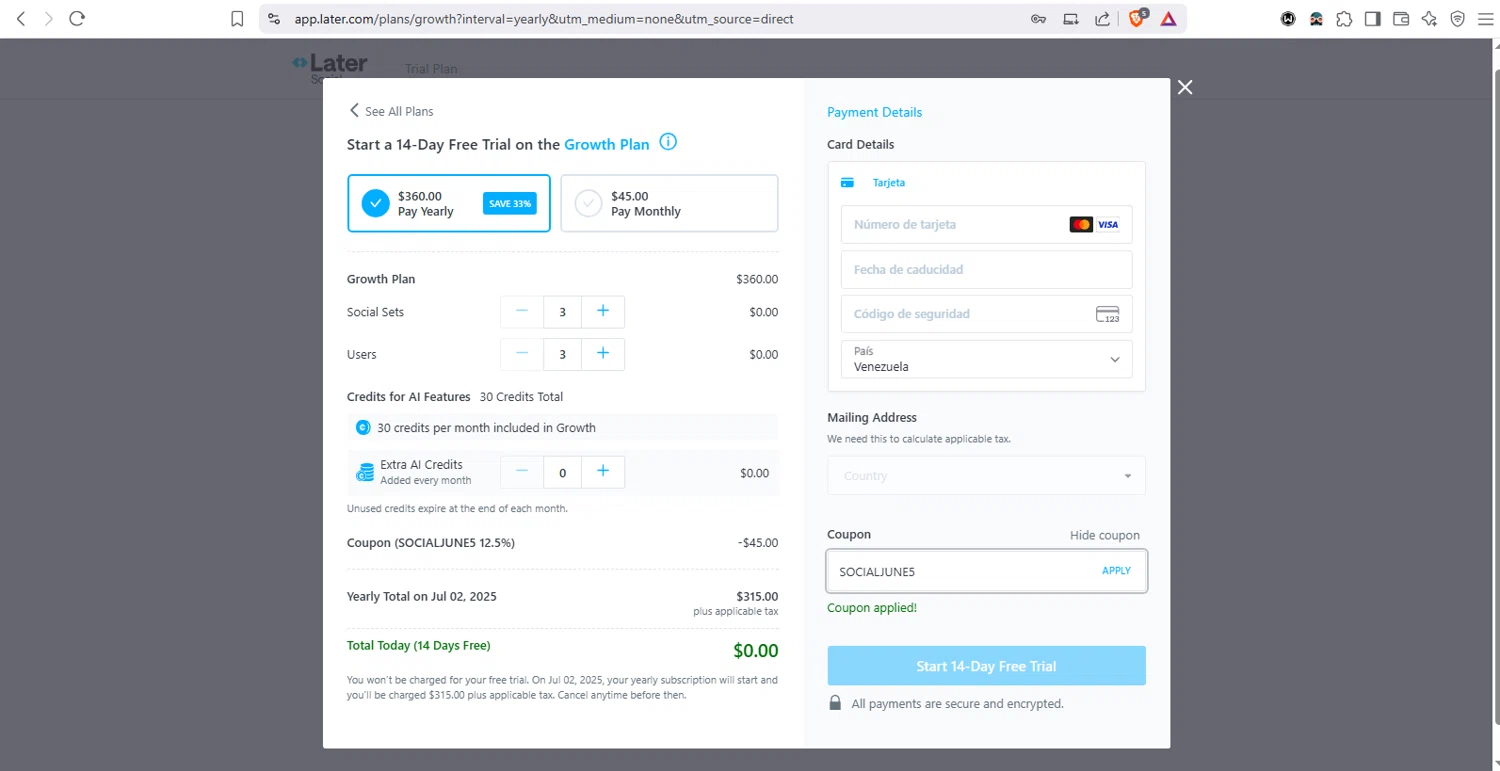Click the 30 credits circle icon
Image resolution: width=1500 pixels, height=771 pixels.
click(x=363, y=427)
